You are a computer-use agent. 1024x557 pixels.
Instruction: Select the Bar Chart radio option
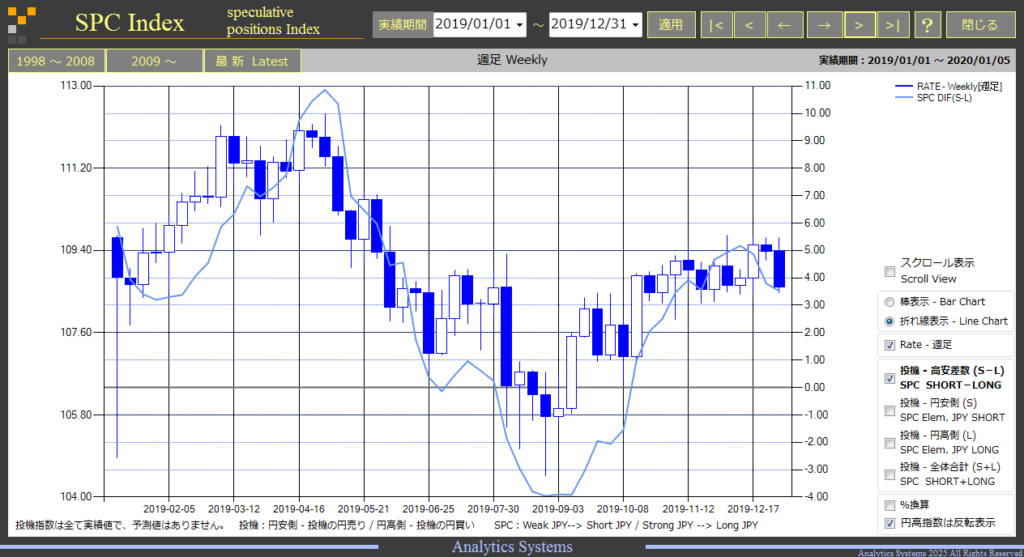point(889,302)
